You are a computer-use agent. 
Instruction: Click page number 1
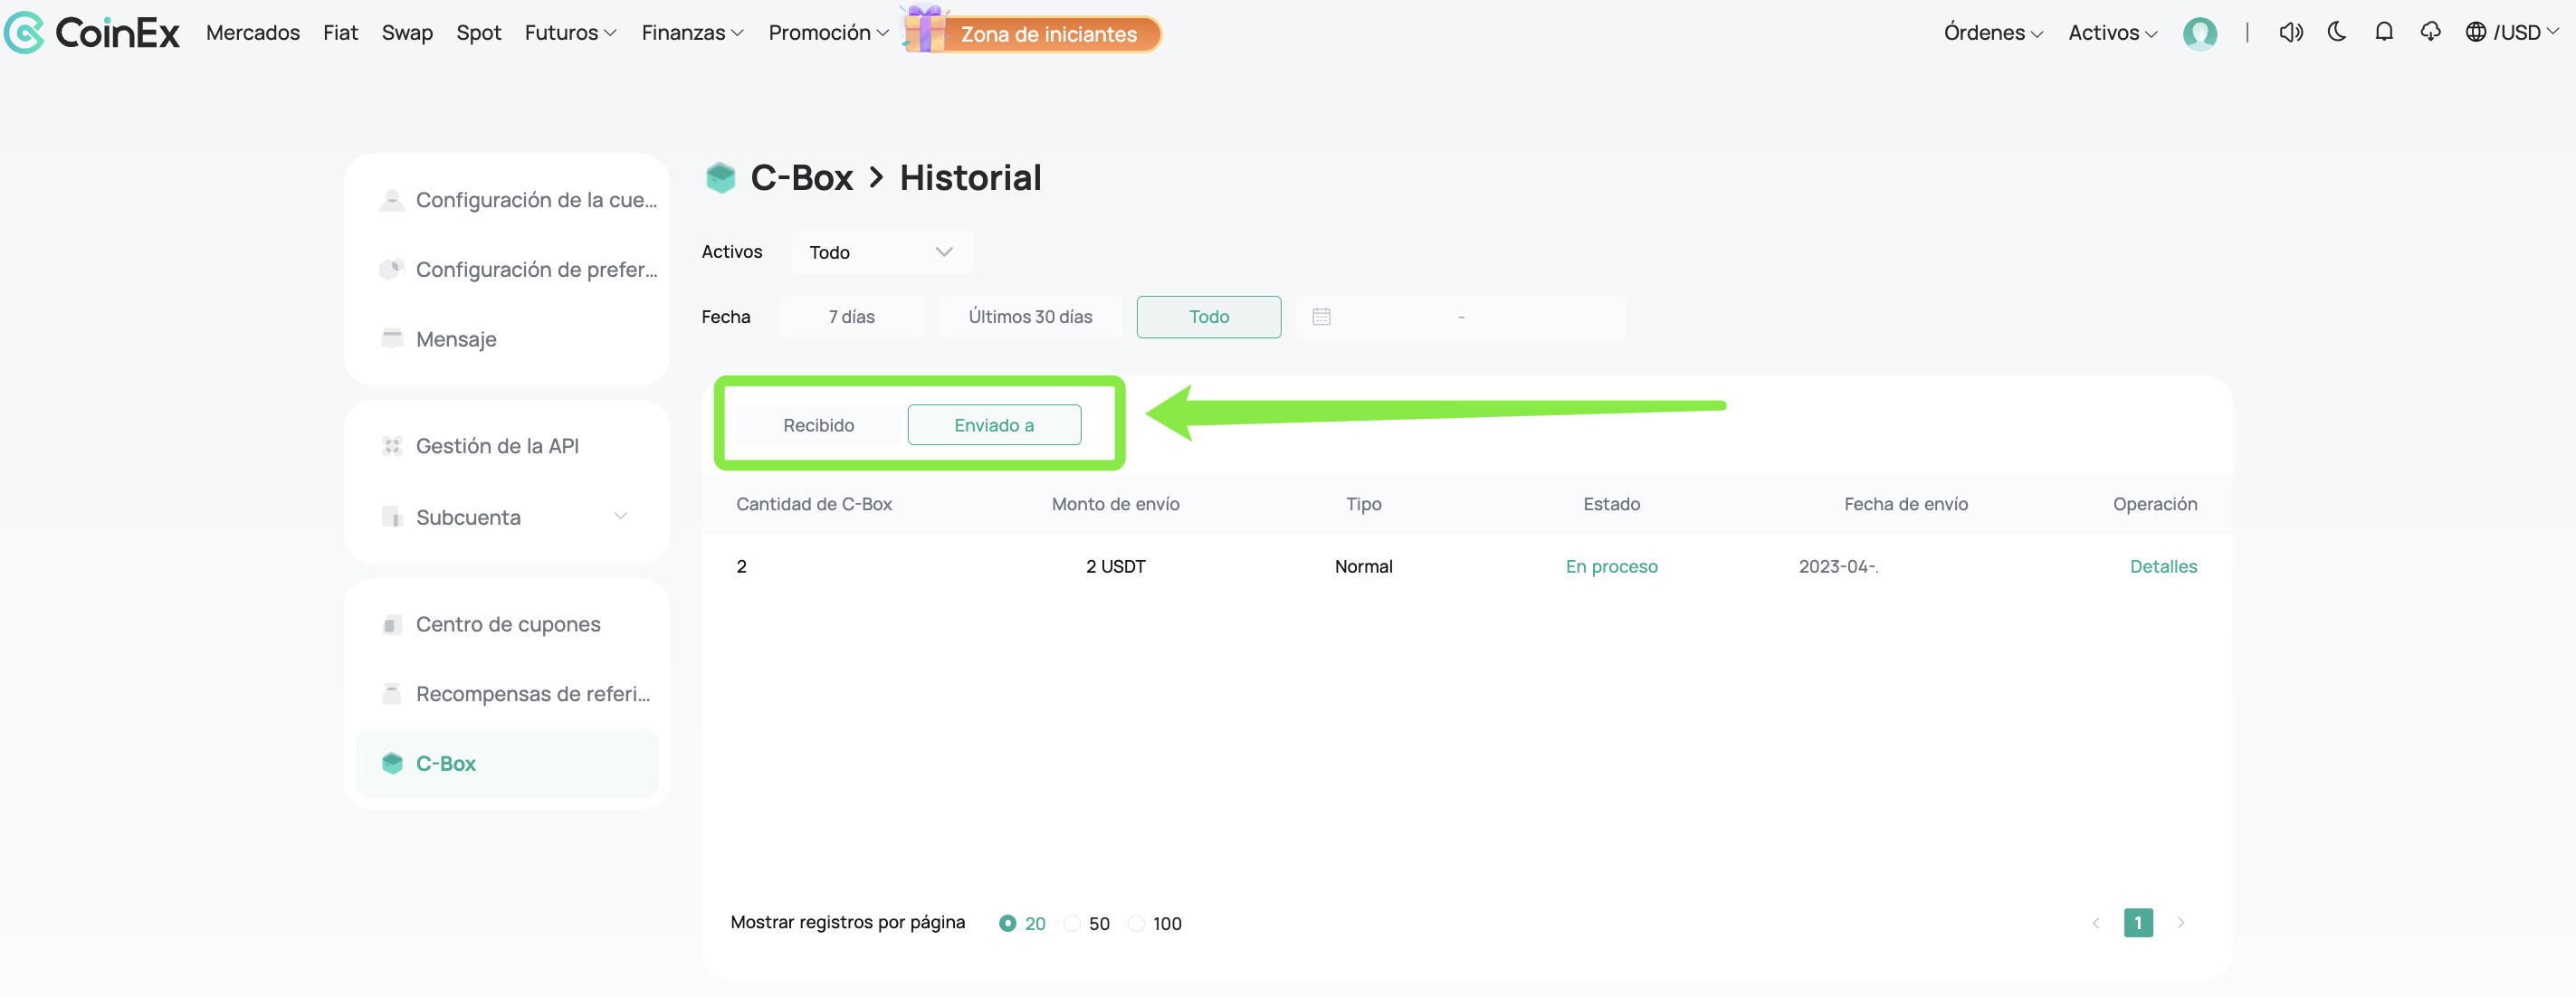2138,923
